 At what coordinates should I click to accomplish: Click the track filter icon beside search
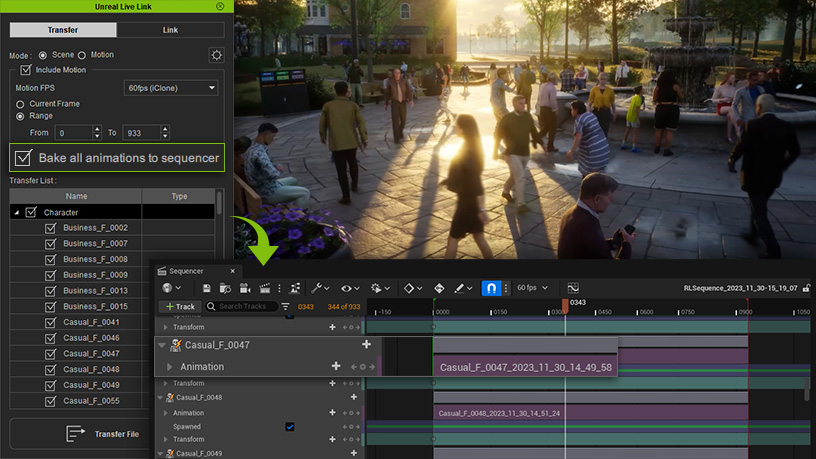coord(286,306)
